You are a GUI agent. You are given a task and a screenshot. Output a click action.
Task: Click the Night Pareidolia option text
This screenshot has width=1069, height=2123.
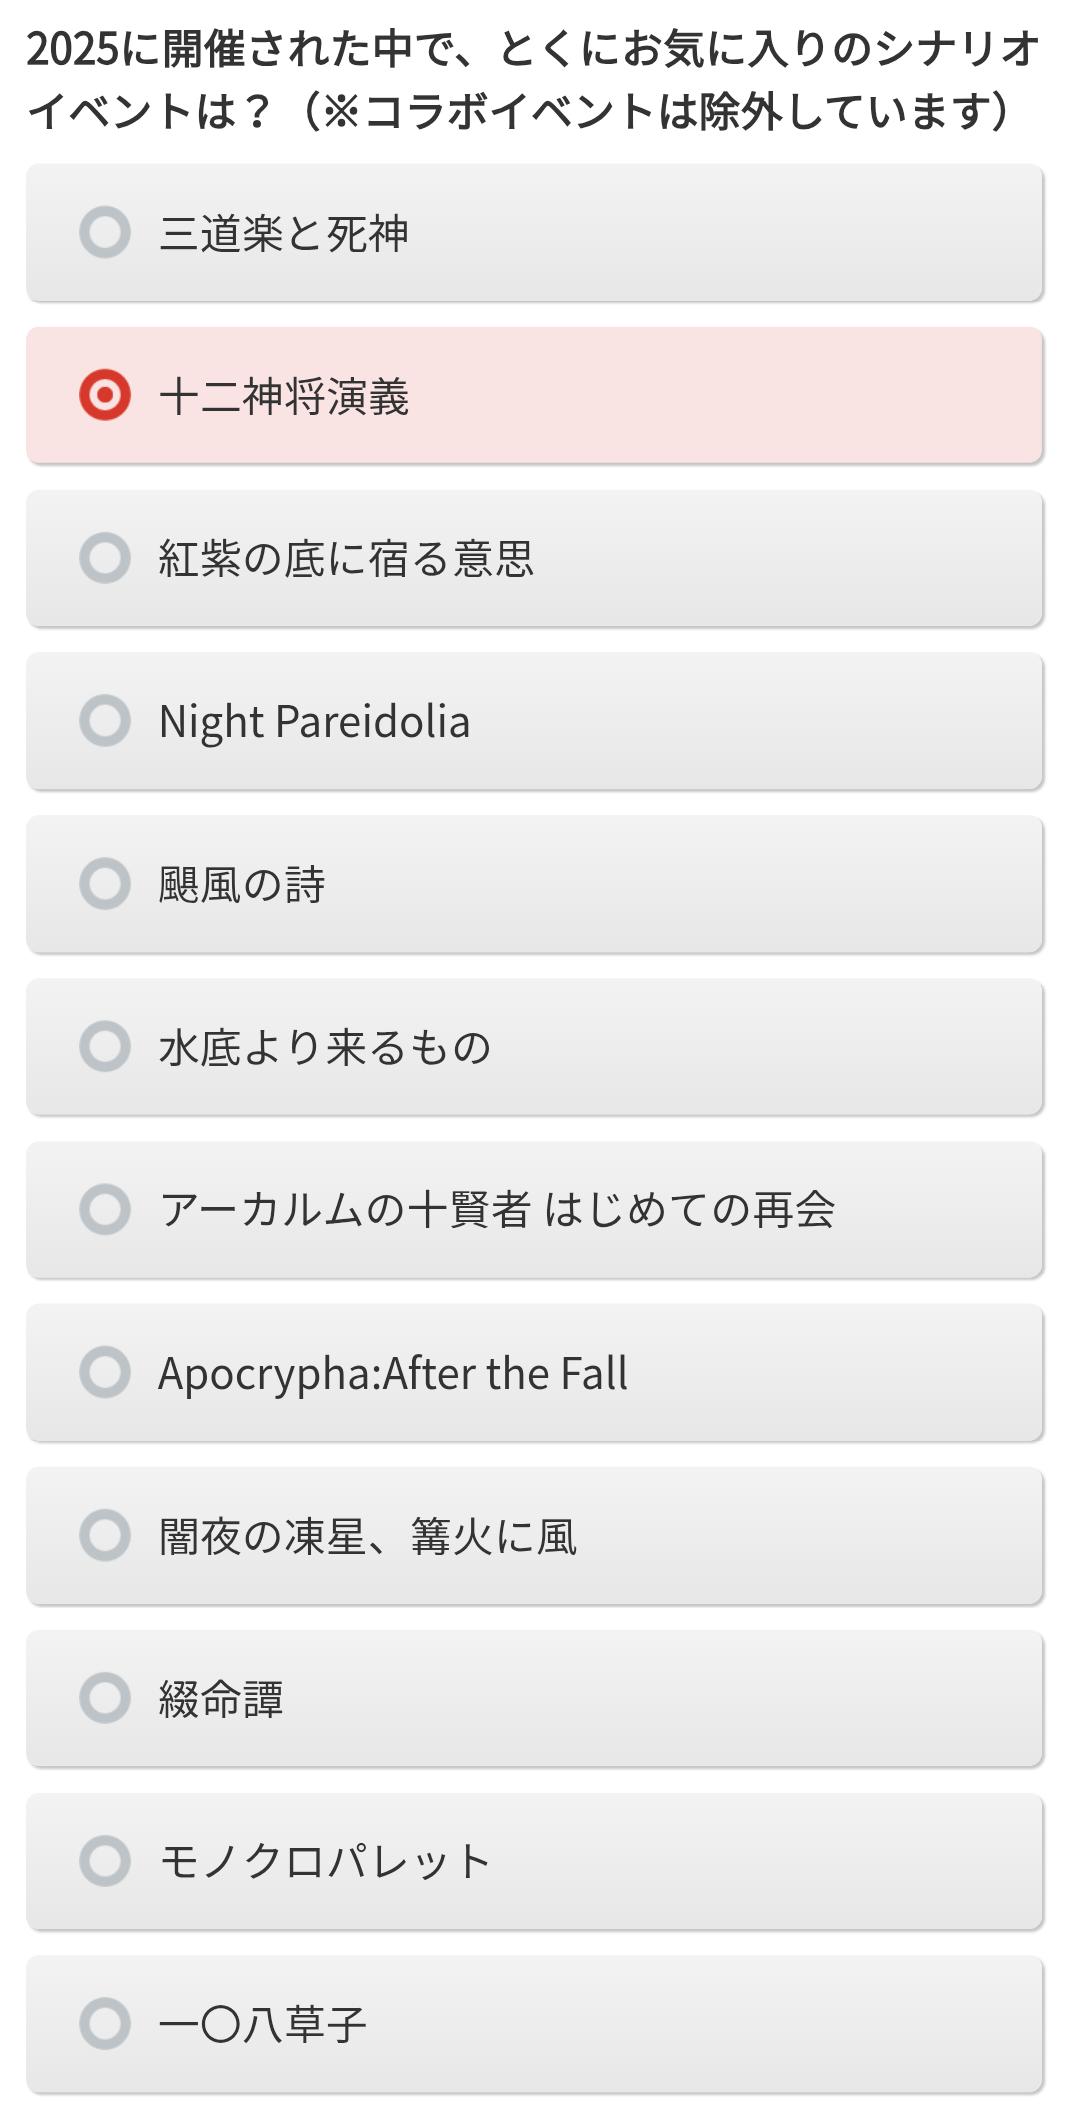[x=314, y=722]
